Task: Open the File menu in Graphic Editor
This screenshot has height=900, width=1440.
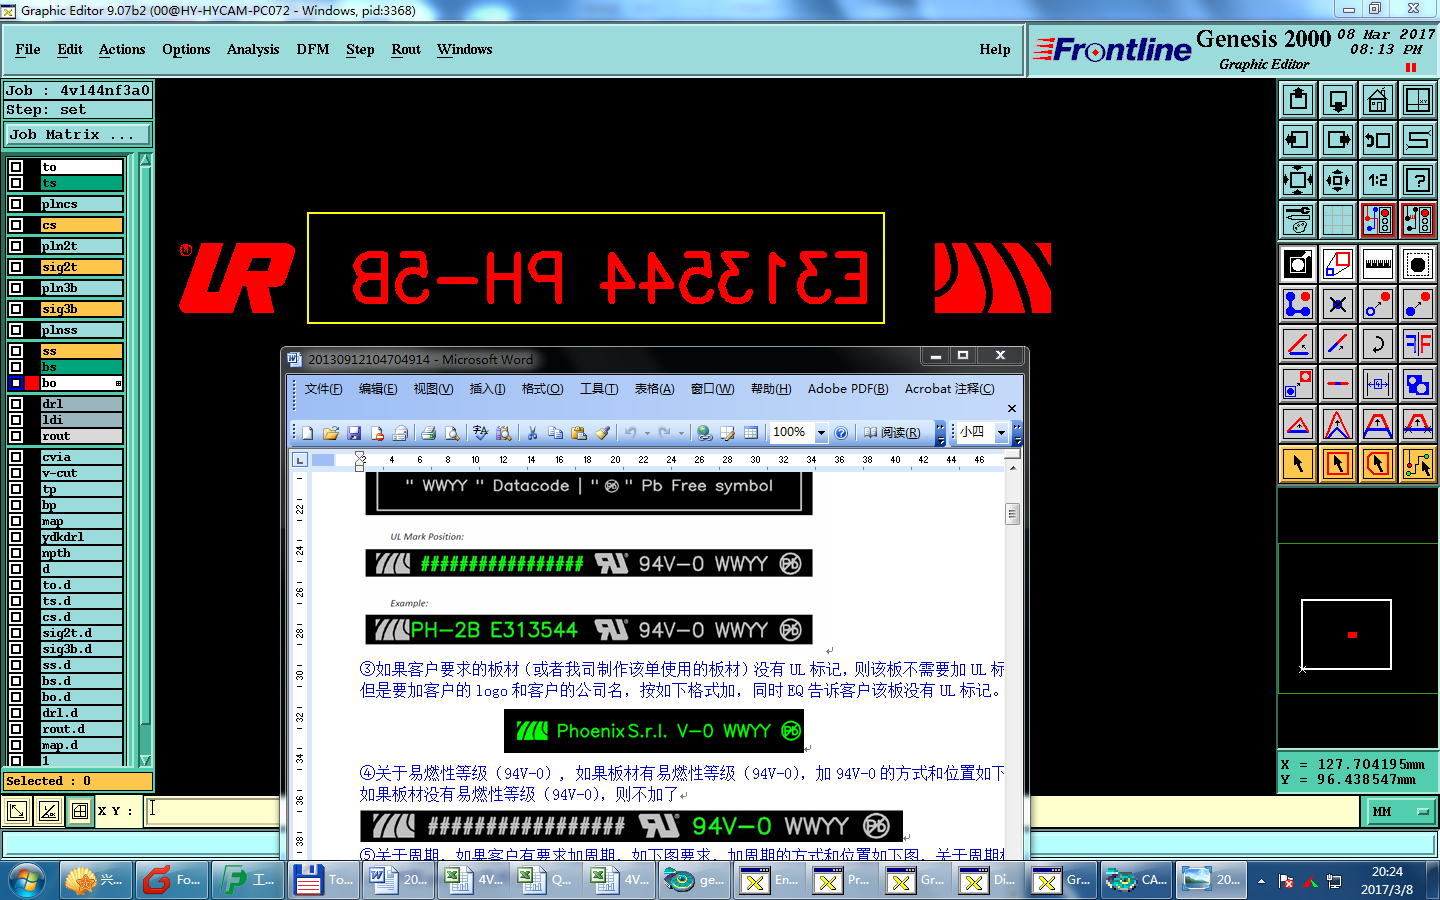Action: 28,49
